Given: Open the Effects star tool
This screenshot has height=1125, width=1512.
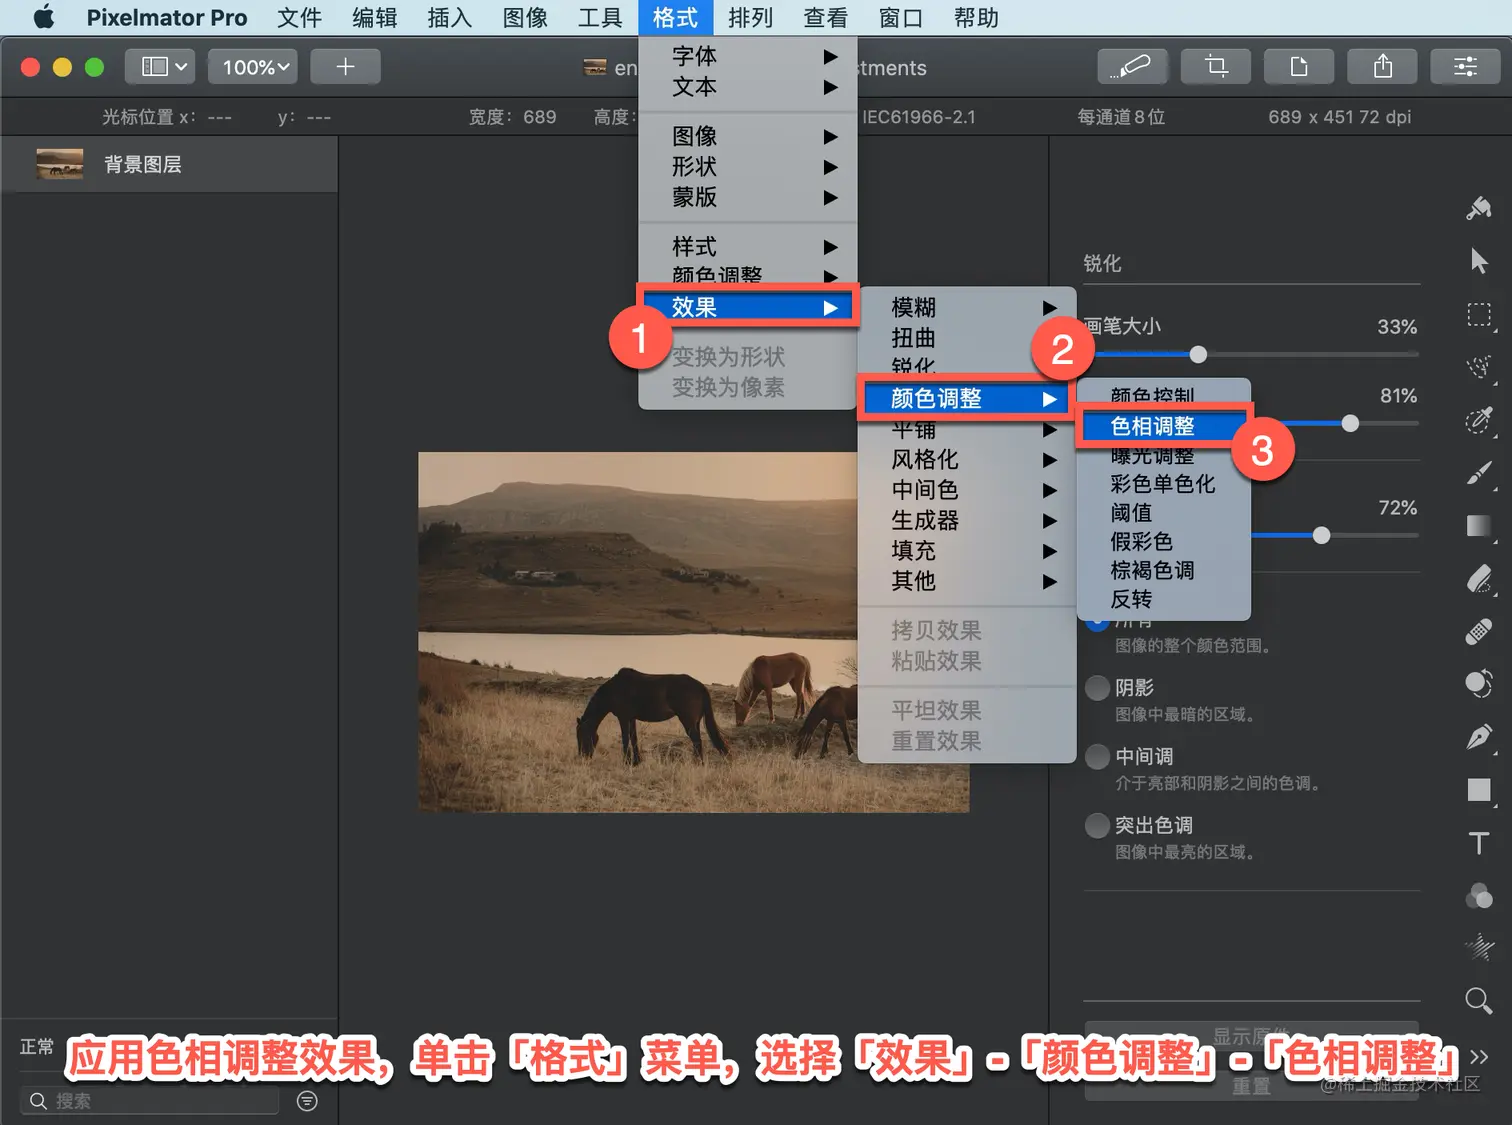Looking at the screenshot, I should point(1479,947).
